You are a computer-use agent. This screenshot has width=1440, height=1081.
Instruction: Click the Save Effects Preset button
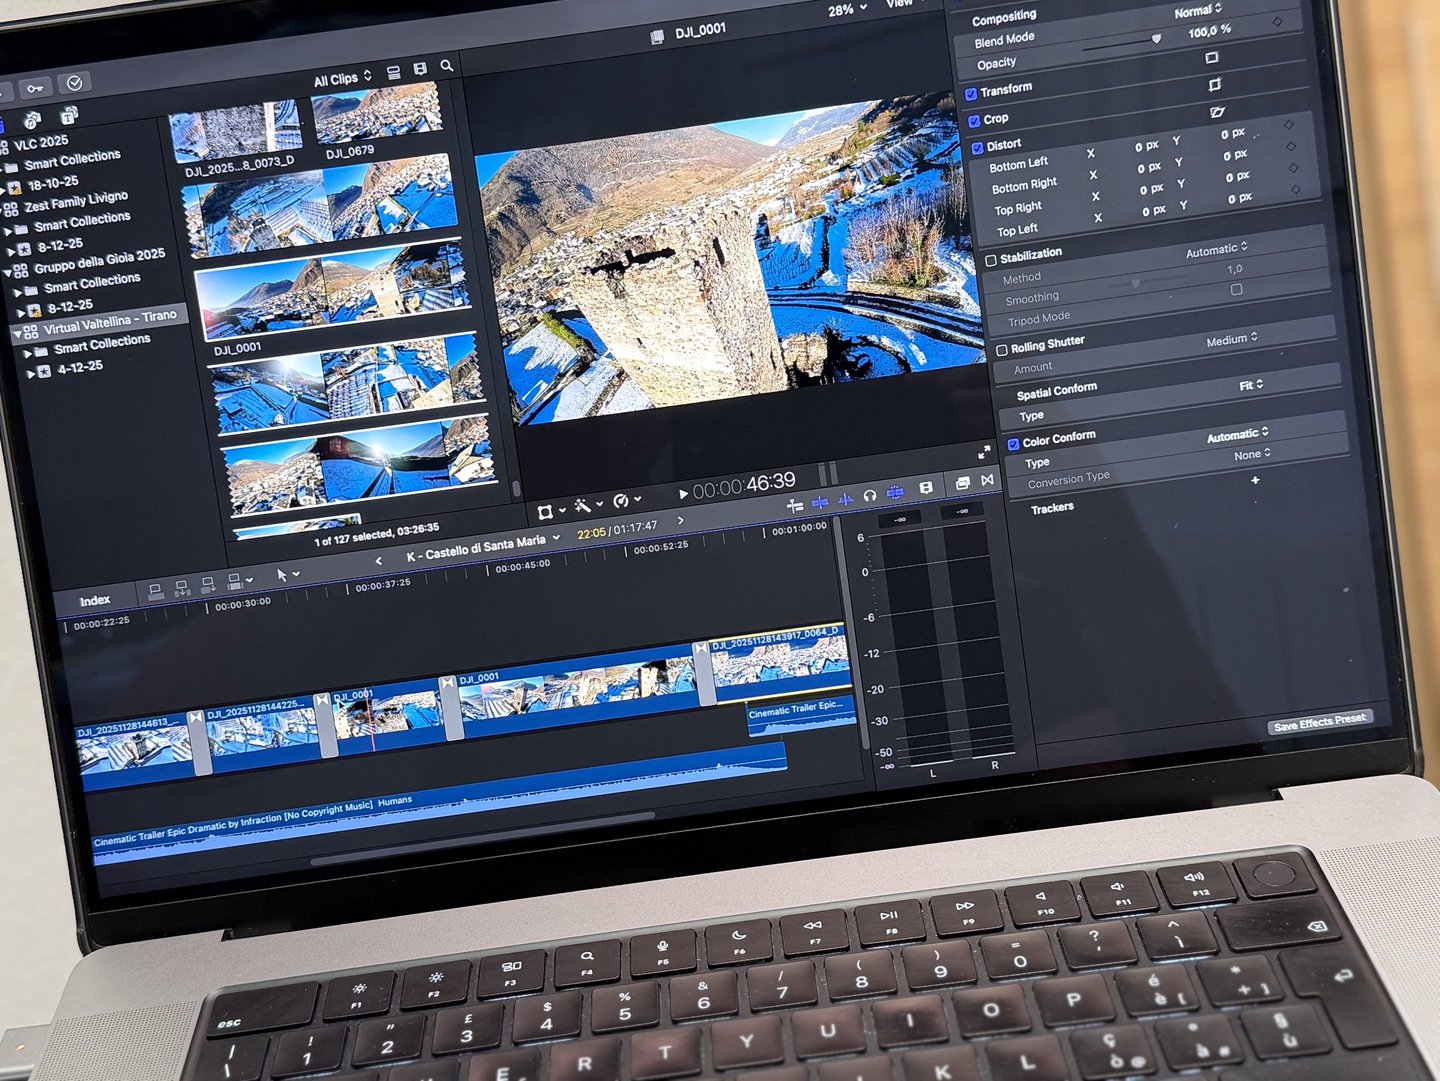coord(1320,721)
